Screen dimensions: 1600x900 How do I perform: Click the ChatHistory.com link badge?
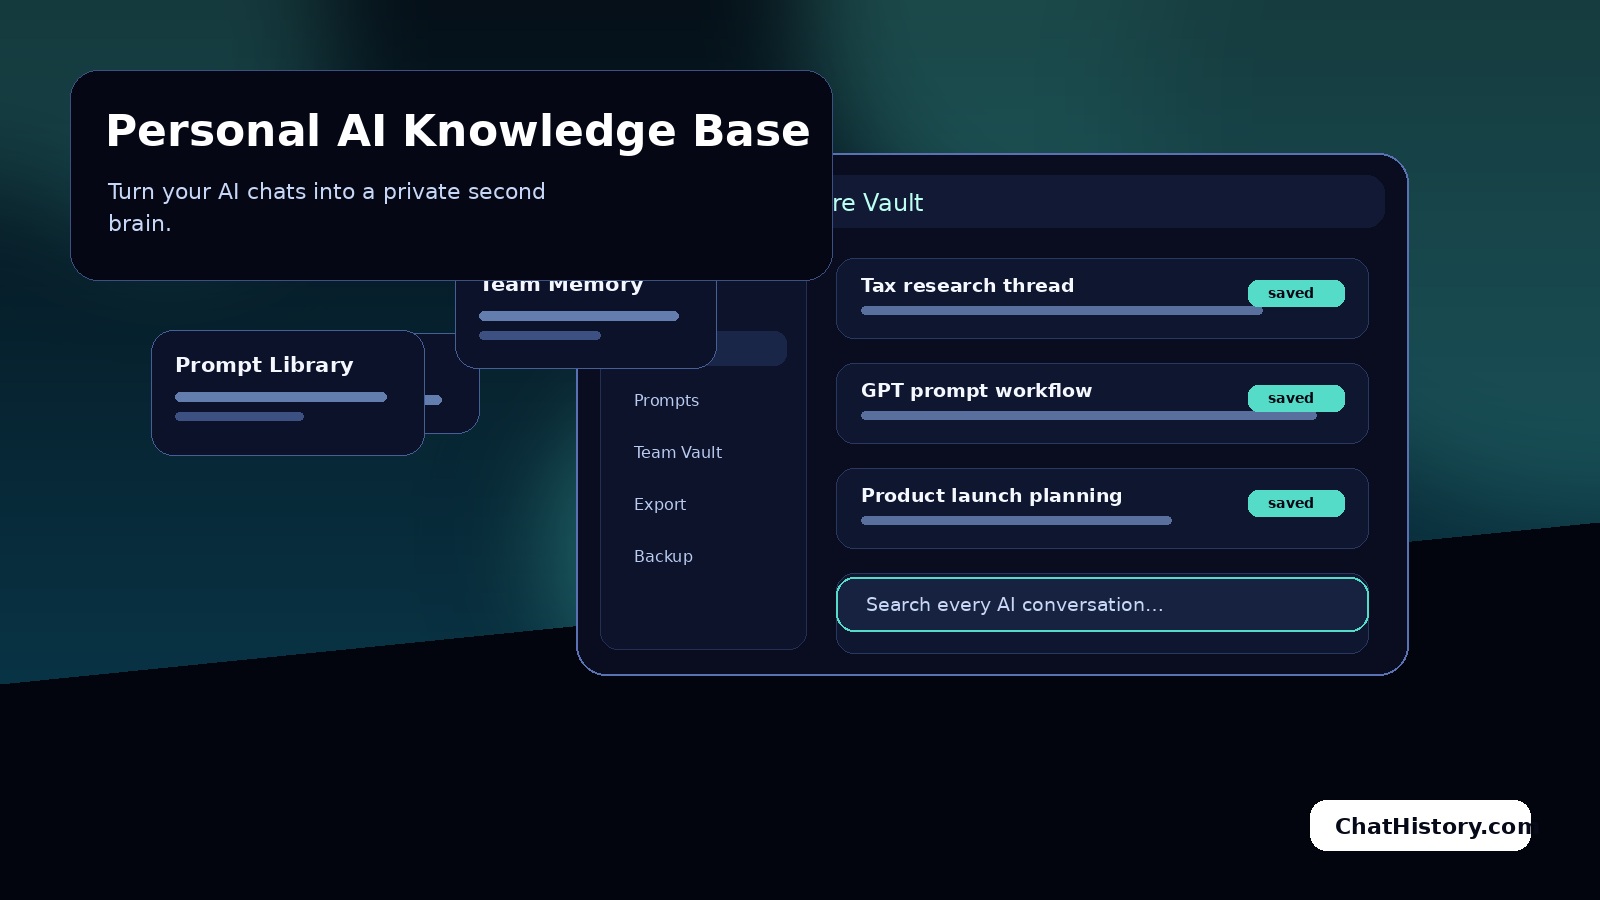coord(1420,825)
